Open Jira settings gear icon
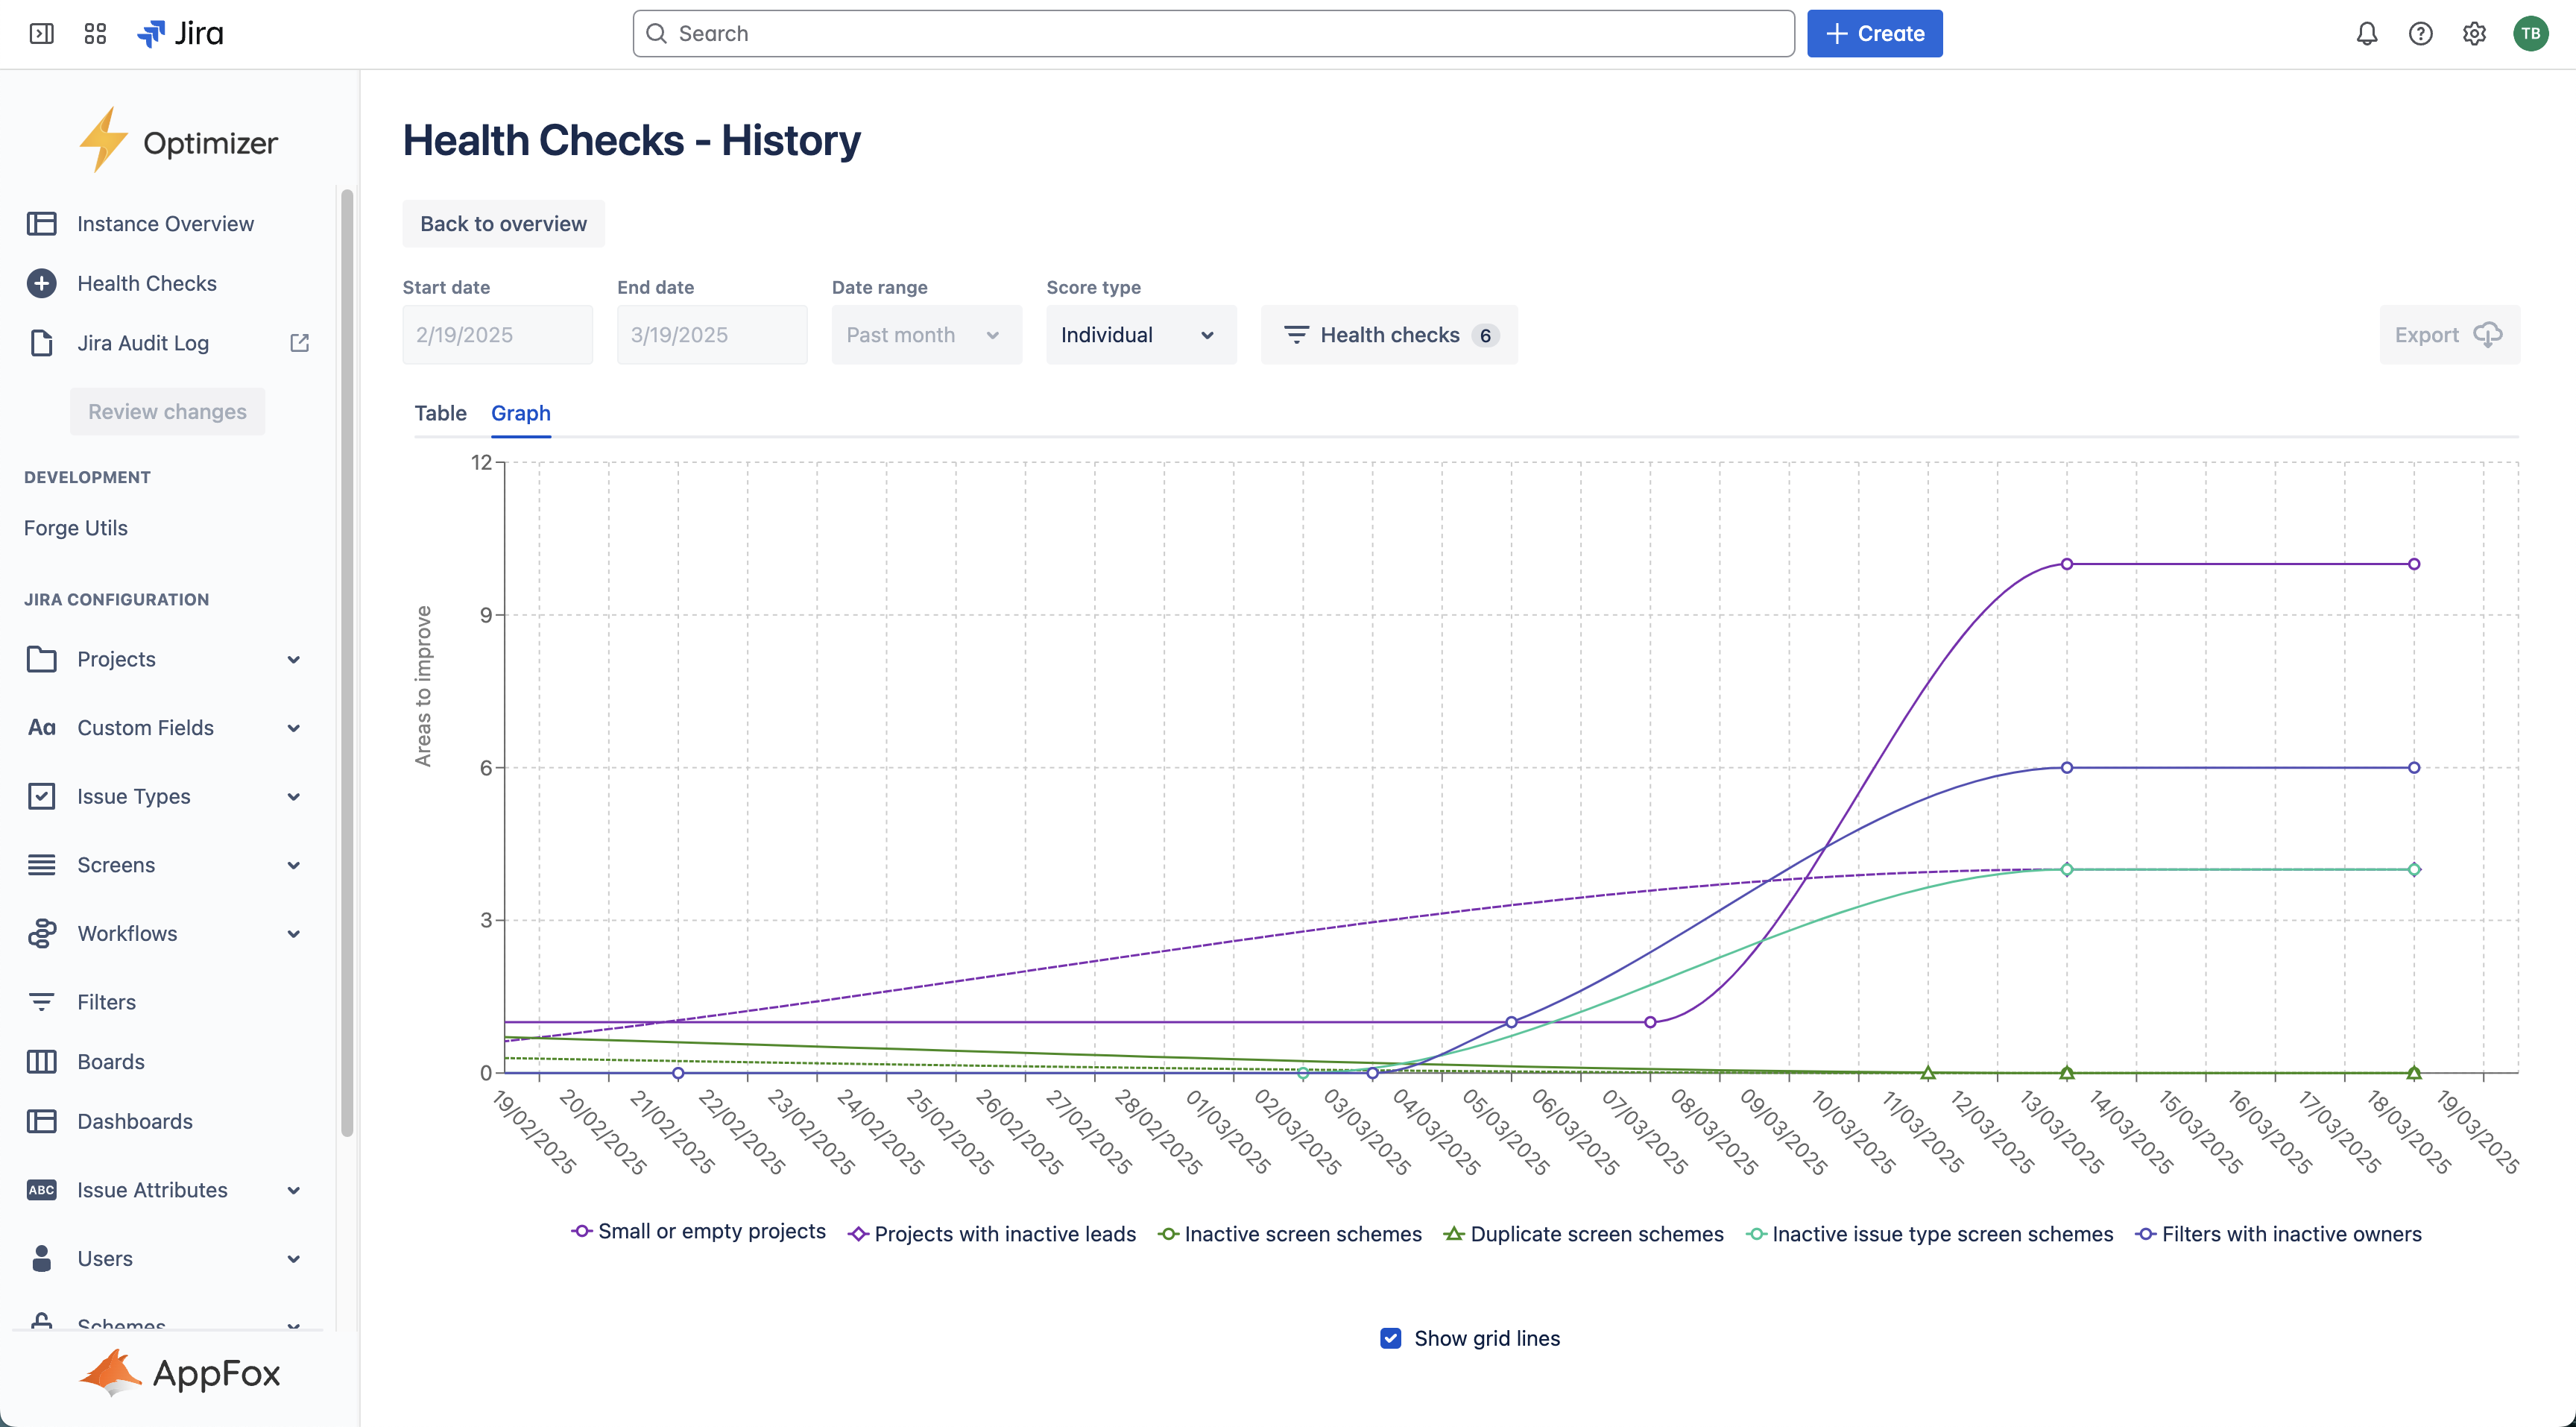Image resolution: width=2576 pixels, height=1427 pixels. (x=2475, y=33)
